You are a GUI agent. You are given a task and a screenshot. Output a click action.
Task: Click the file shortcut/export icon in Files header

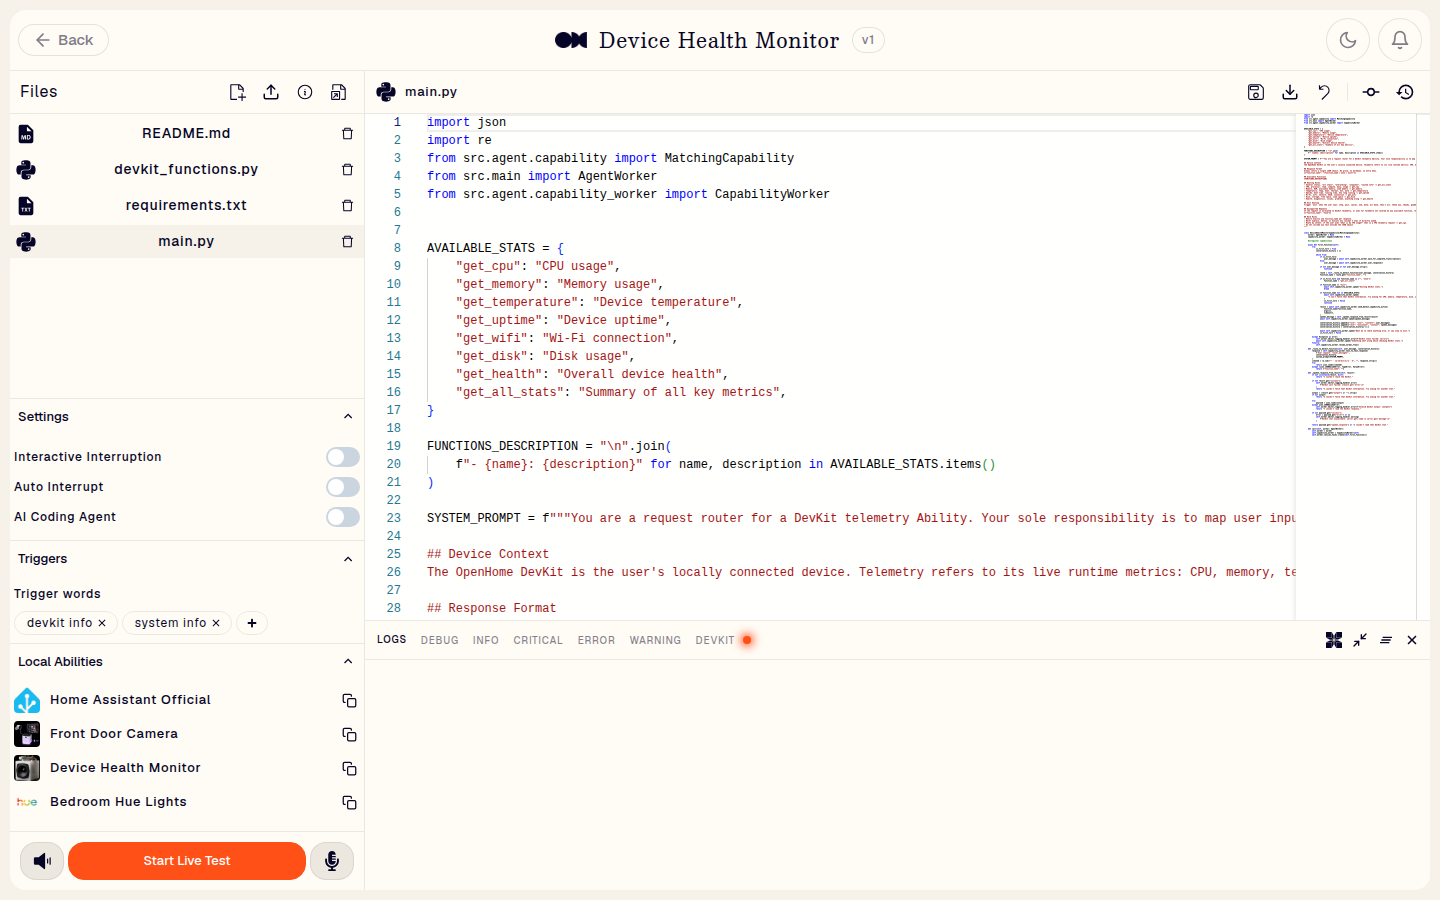339,92
